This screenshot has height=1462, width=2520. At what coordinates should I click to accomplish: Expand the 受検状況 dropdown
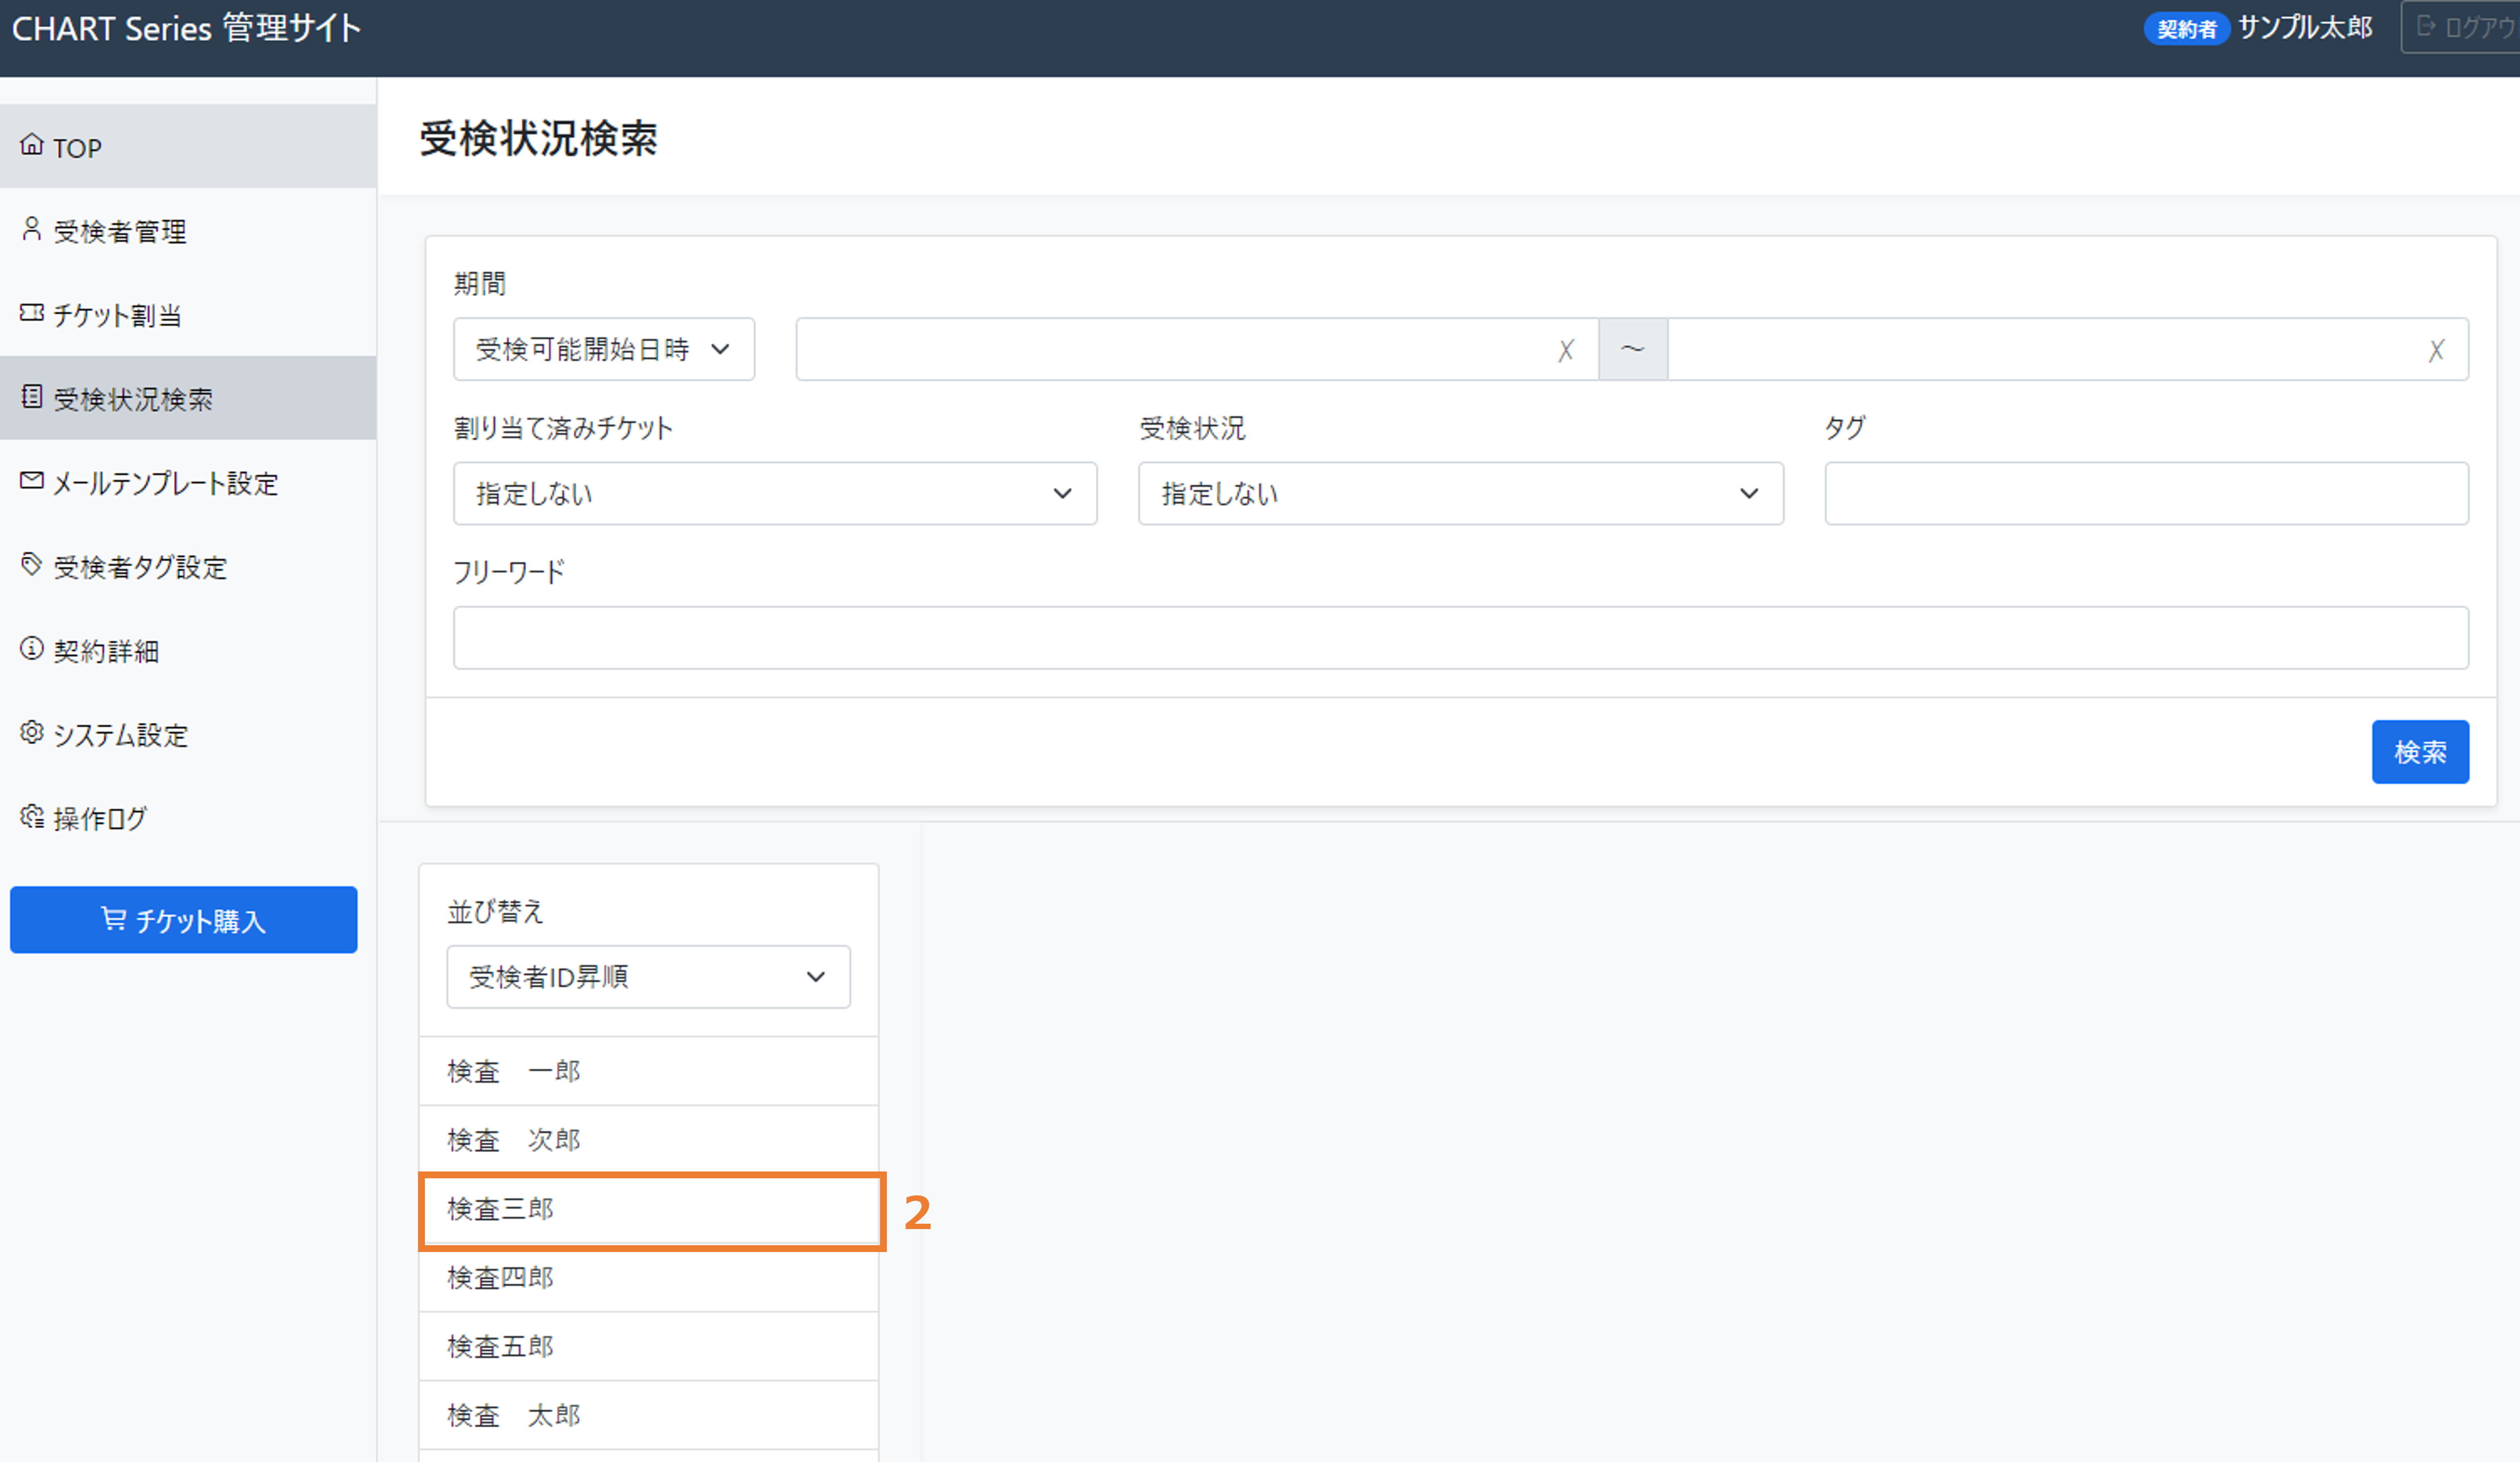pyautogui.click(x=1460, y=493)
